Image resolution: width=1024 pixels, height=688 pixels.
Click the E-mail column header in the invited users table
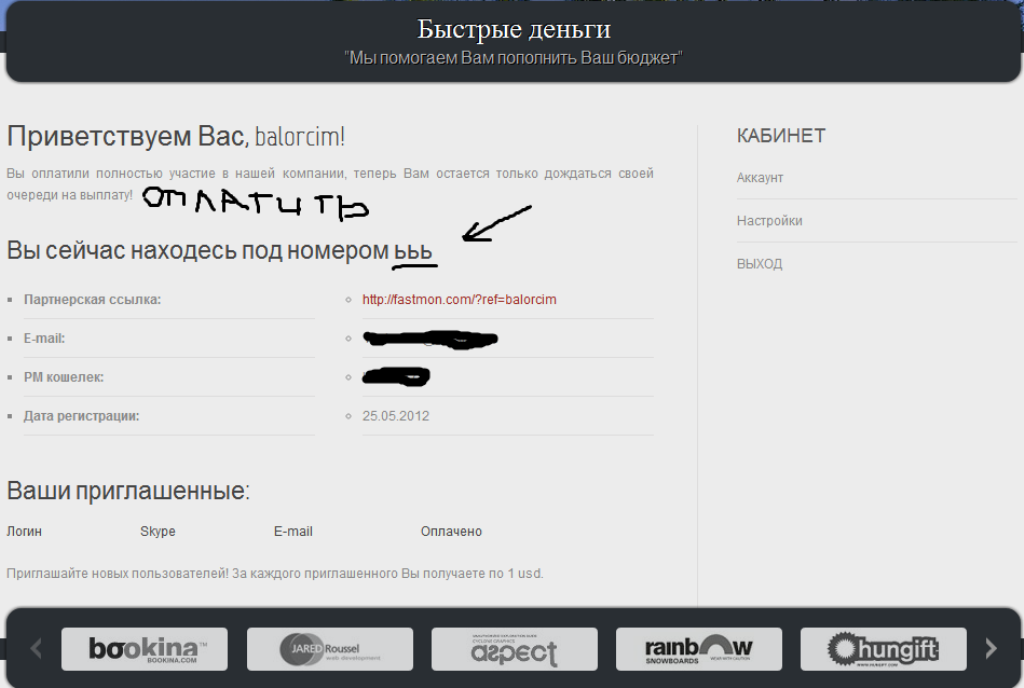coord(293,531)
